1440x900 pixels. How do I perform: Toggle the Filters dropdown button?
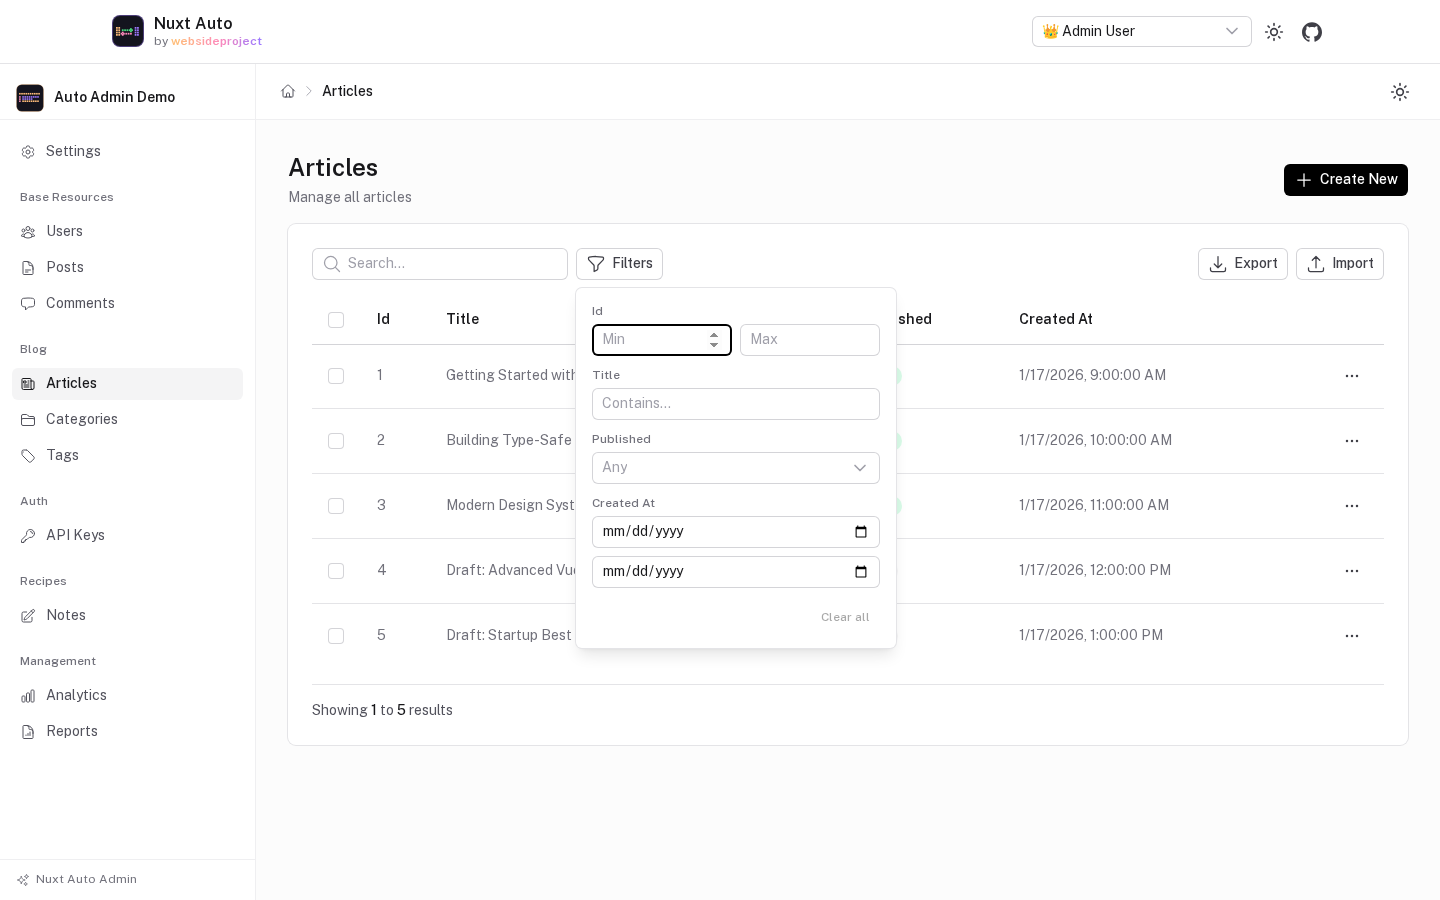coord(619,264)
